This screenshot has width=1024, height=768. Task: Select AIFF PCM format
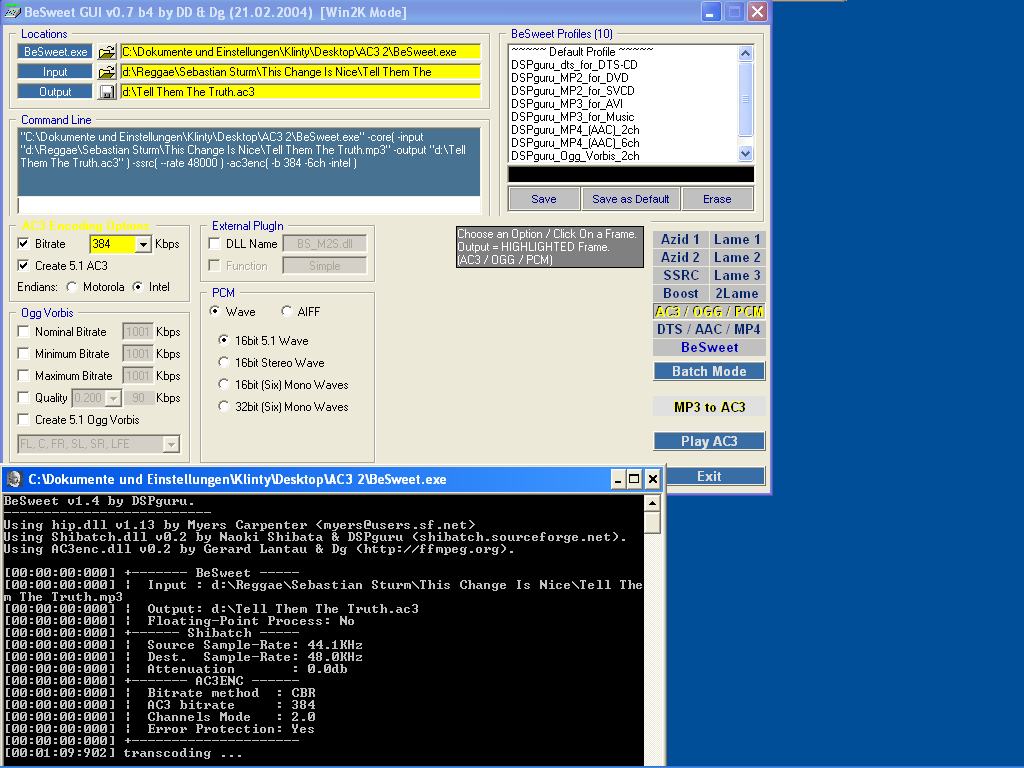coord(287,312)
